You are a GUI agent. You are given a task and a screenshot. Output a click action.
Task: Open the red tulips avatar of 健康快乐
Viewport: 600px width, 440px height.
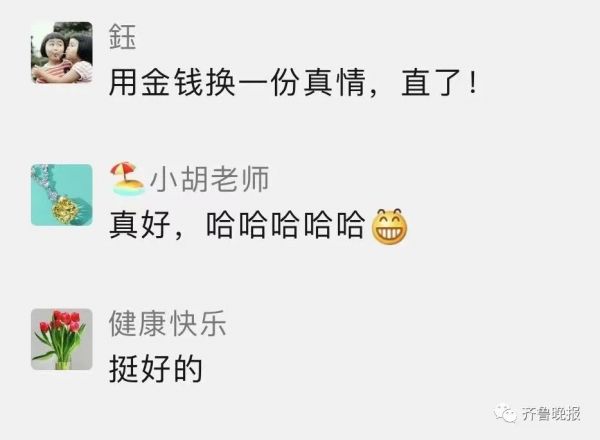(x=62, y=339)
